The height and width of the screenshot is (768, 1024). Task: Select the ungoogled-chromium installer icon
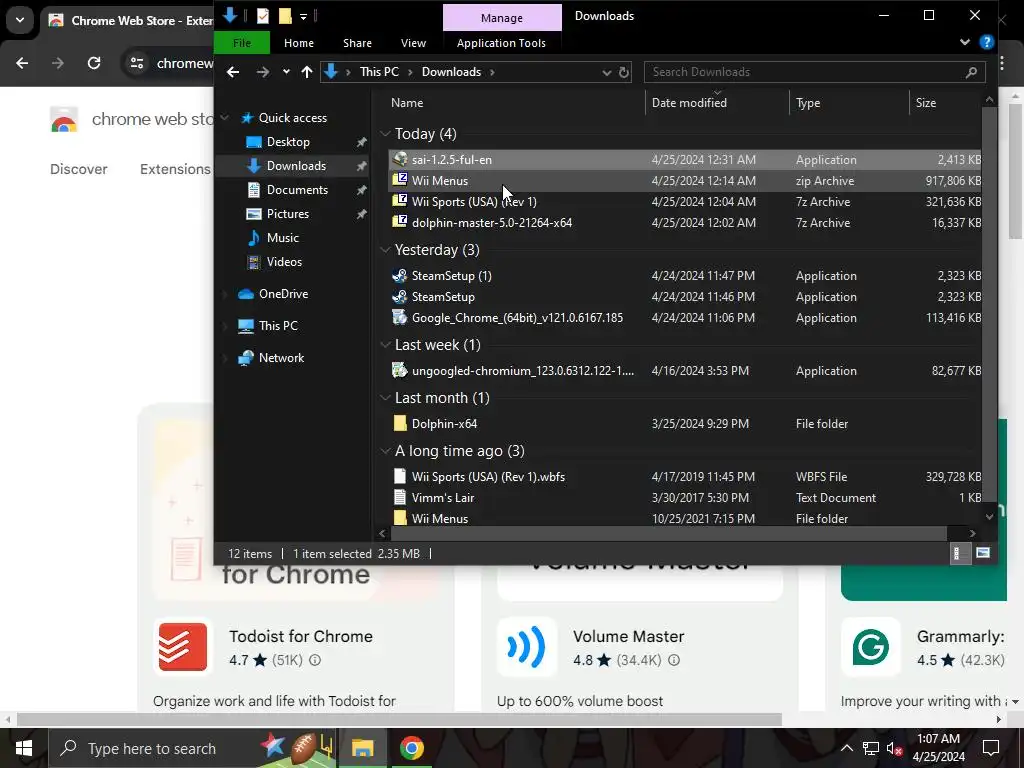(x=400, y=370)
